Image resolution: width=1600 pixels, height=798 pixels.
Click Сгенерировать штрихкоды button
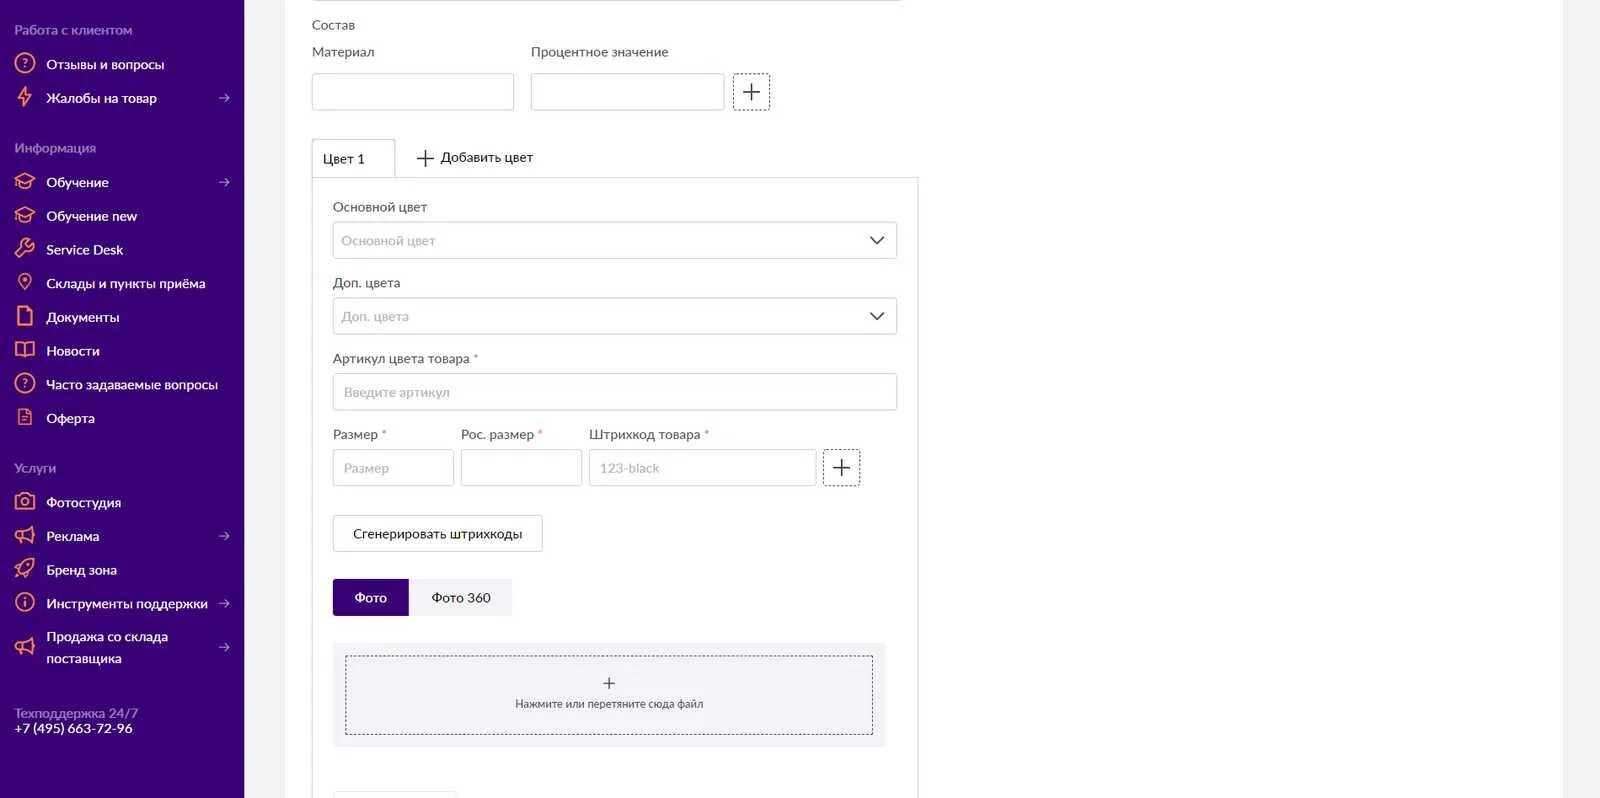[437, 533]
